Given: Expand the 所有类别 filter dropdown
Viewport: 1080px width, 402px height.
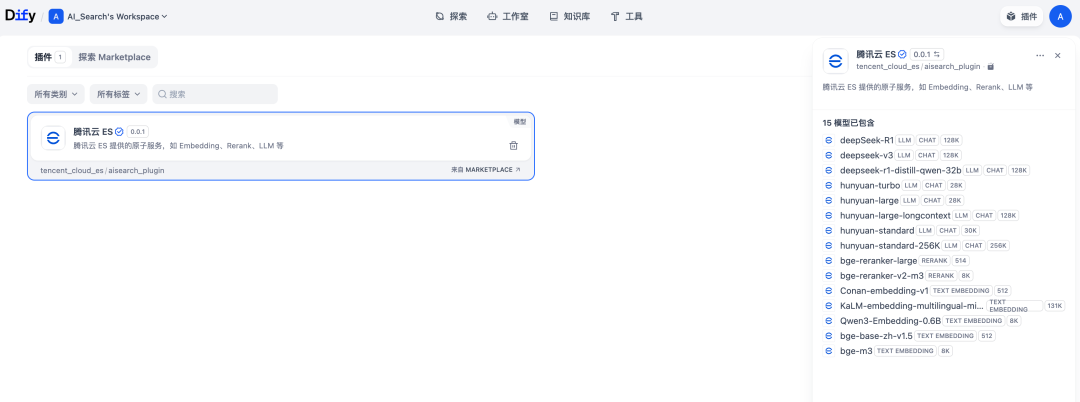Looking at the screenshot, I should 56,94.
